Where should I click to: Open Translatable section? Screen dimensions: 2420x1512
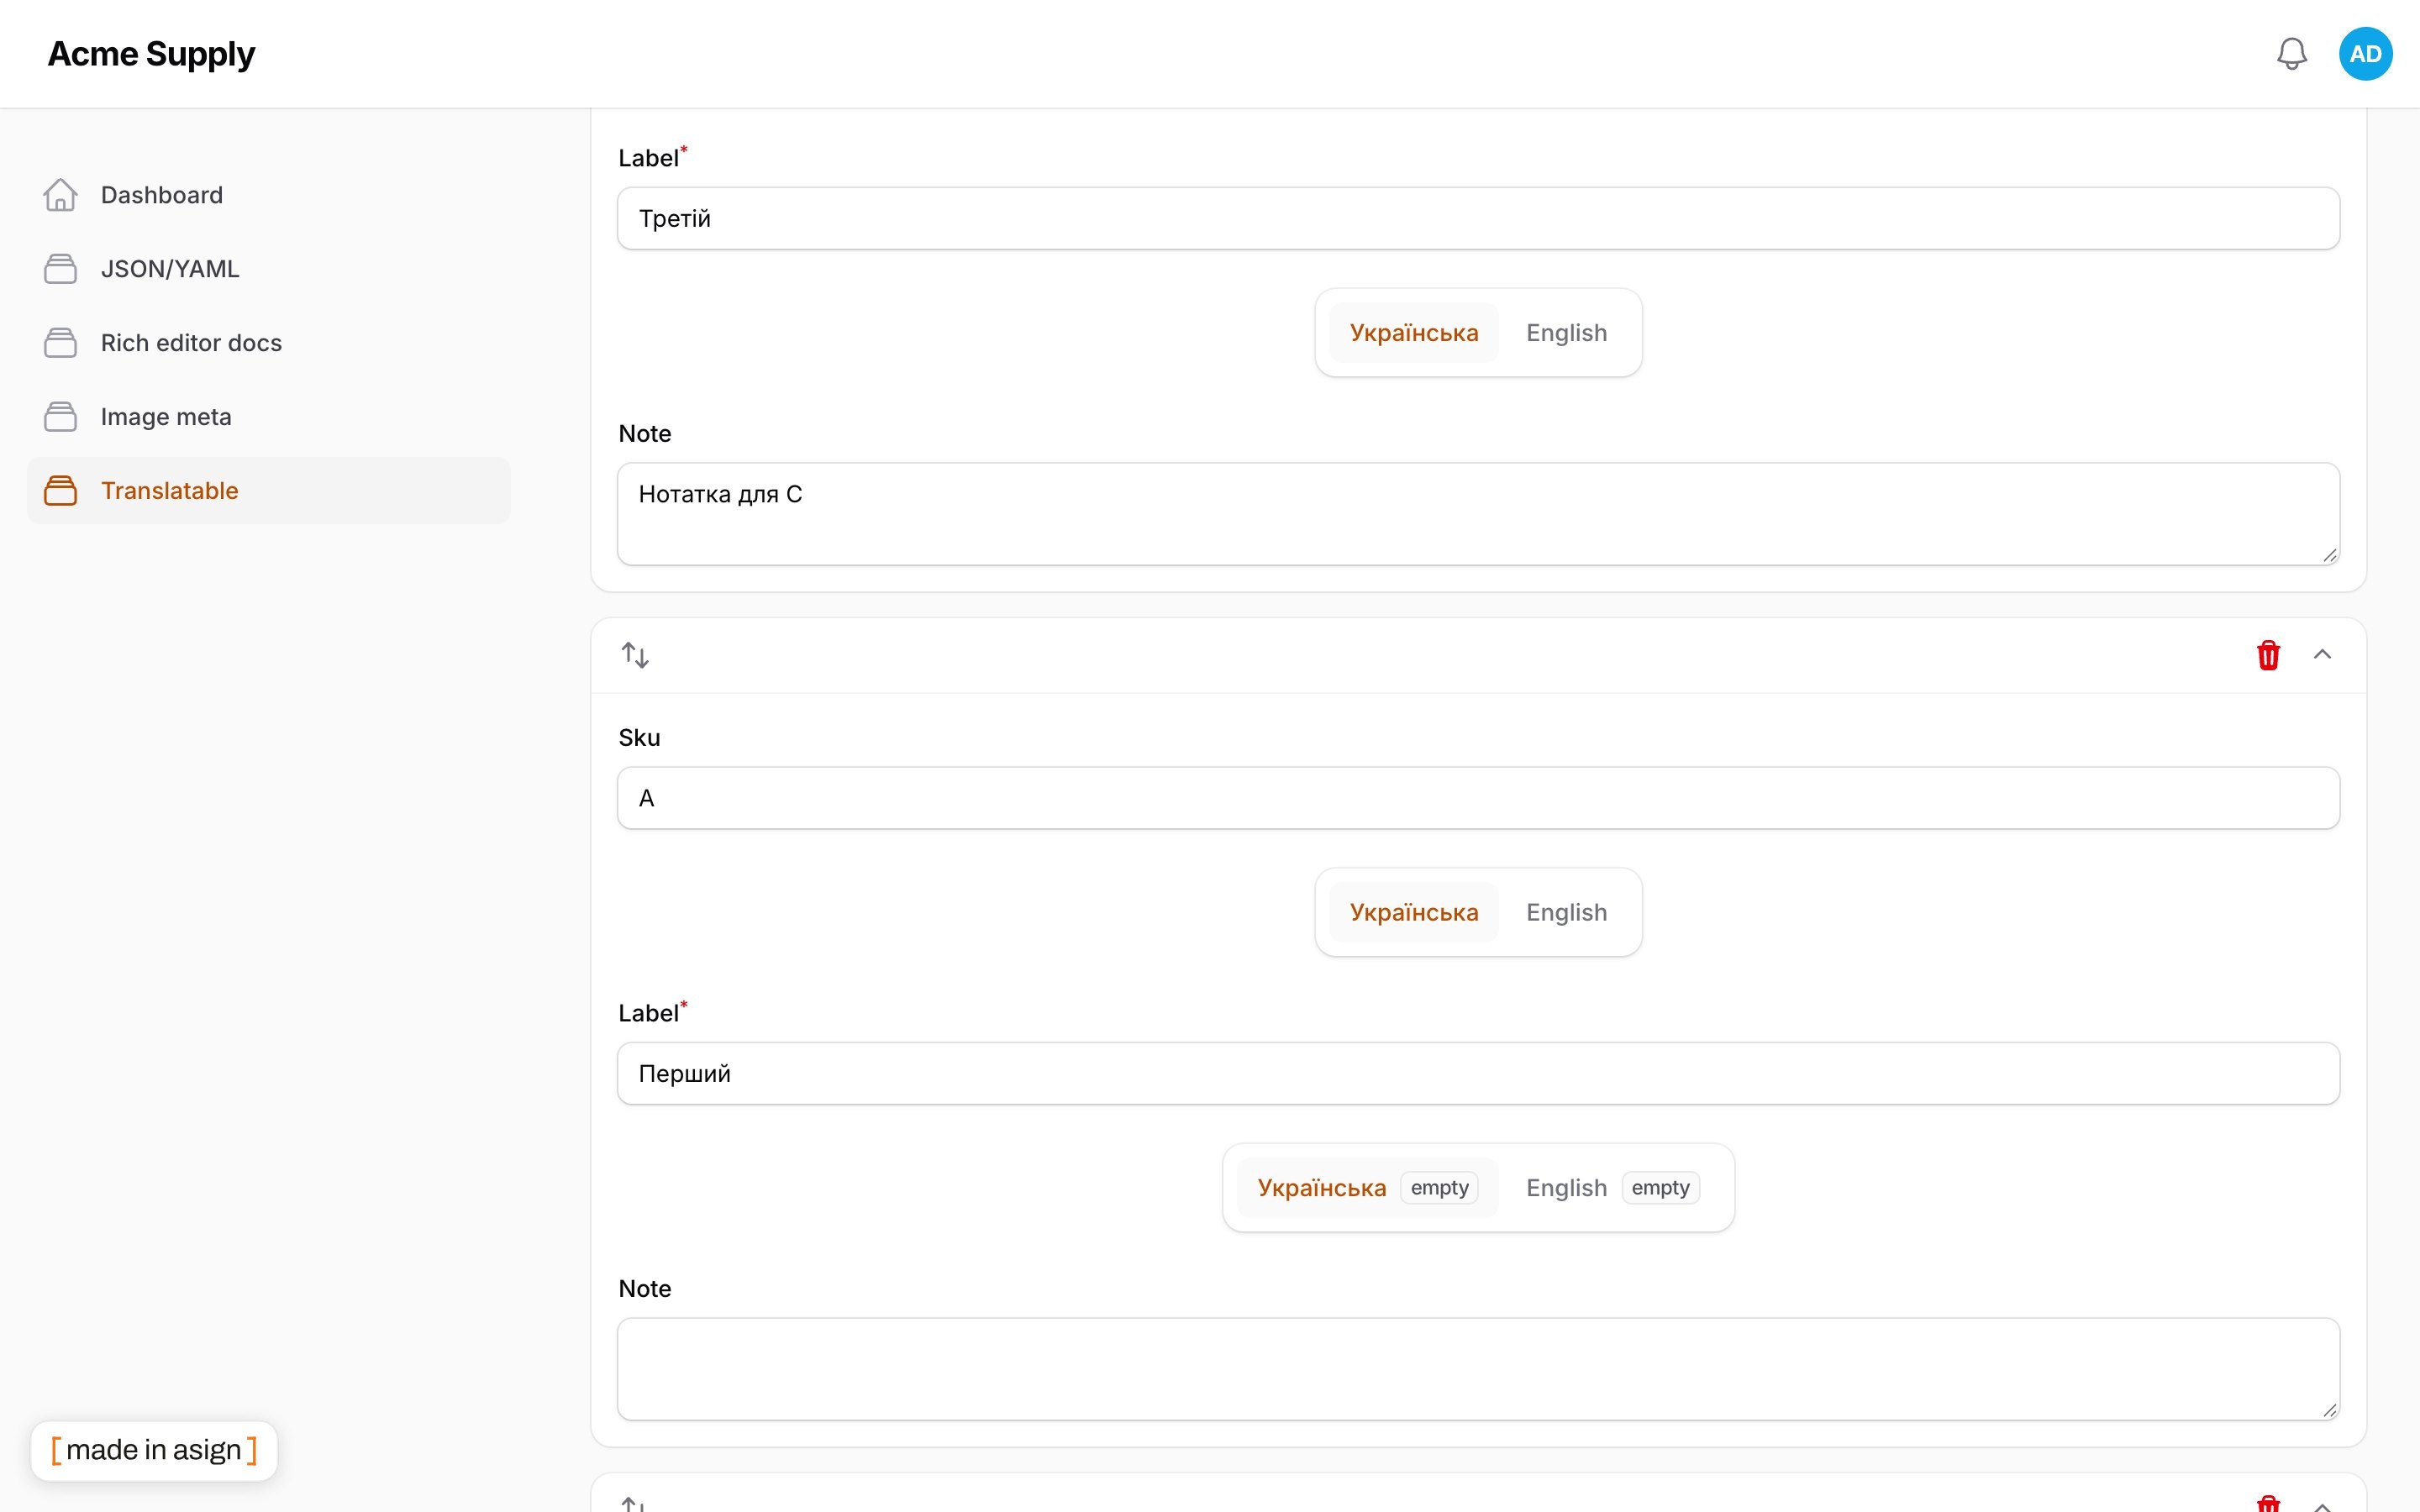(x=269, y=491)
